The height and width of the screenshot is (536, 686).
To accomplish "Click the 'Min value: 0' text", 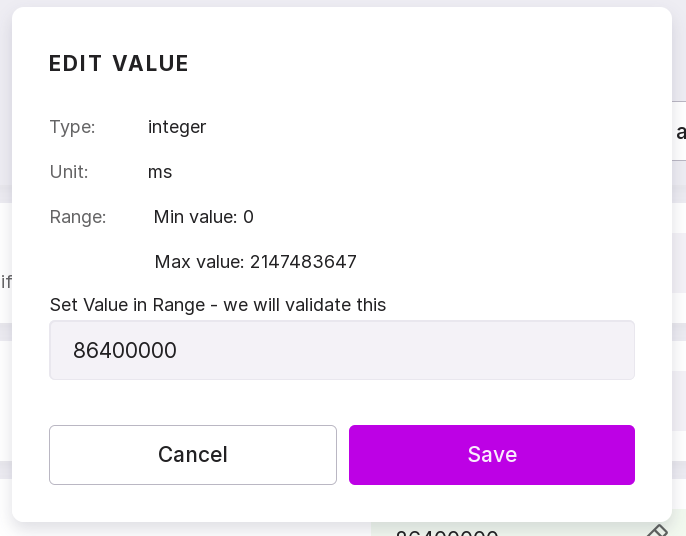I will coord(204,217).
